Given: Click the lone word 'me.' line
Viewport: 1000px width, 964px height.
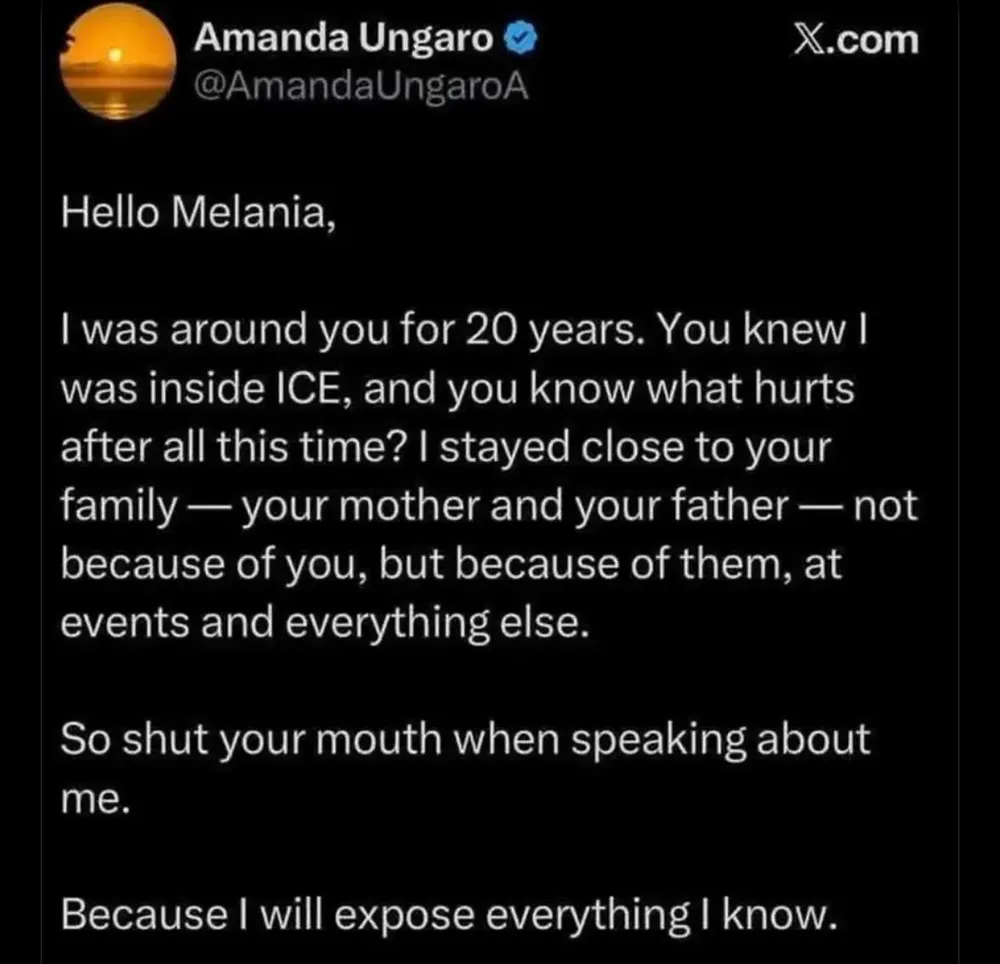Looking at the screenshot, I should coord(95,797).
